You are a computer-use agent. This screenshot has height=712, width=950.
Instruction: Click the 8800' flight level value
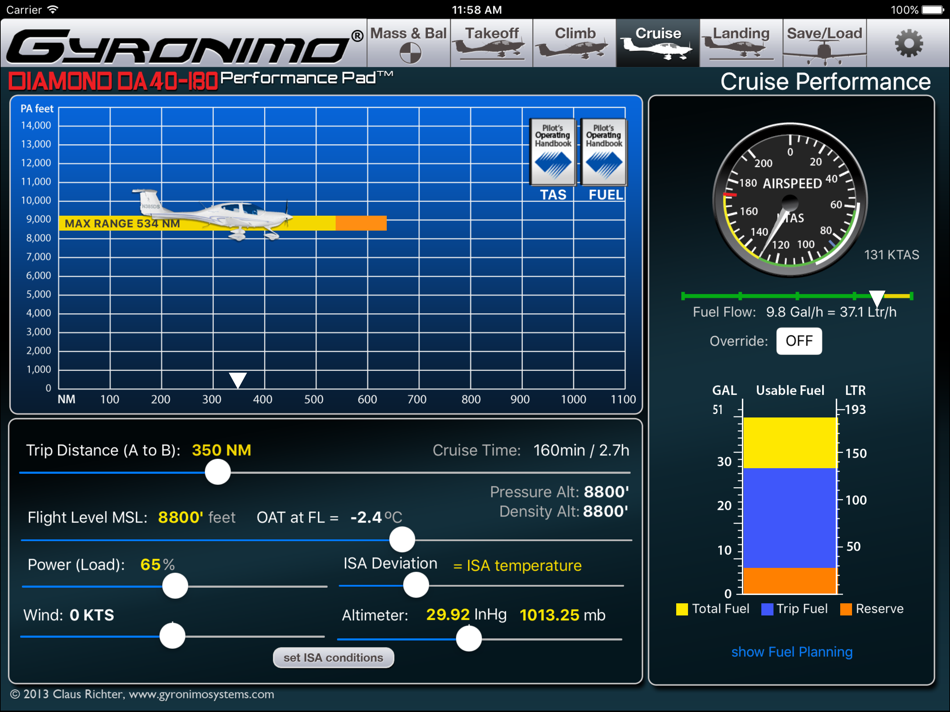(180, 517)
